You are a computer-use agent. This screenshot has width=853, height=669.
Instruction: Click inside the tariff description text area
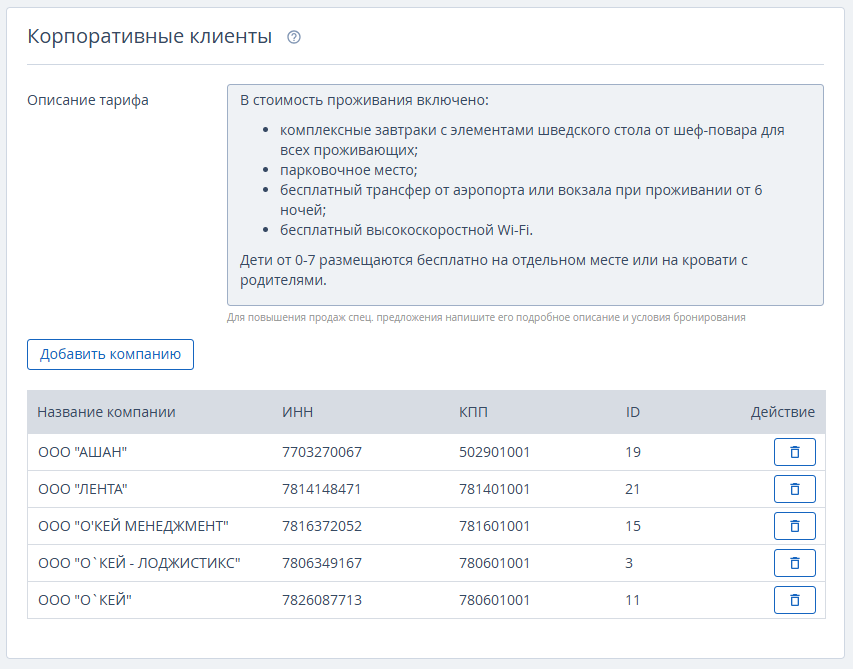525,195
